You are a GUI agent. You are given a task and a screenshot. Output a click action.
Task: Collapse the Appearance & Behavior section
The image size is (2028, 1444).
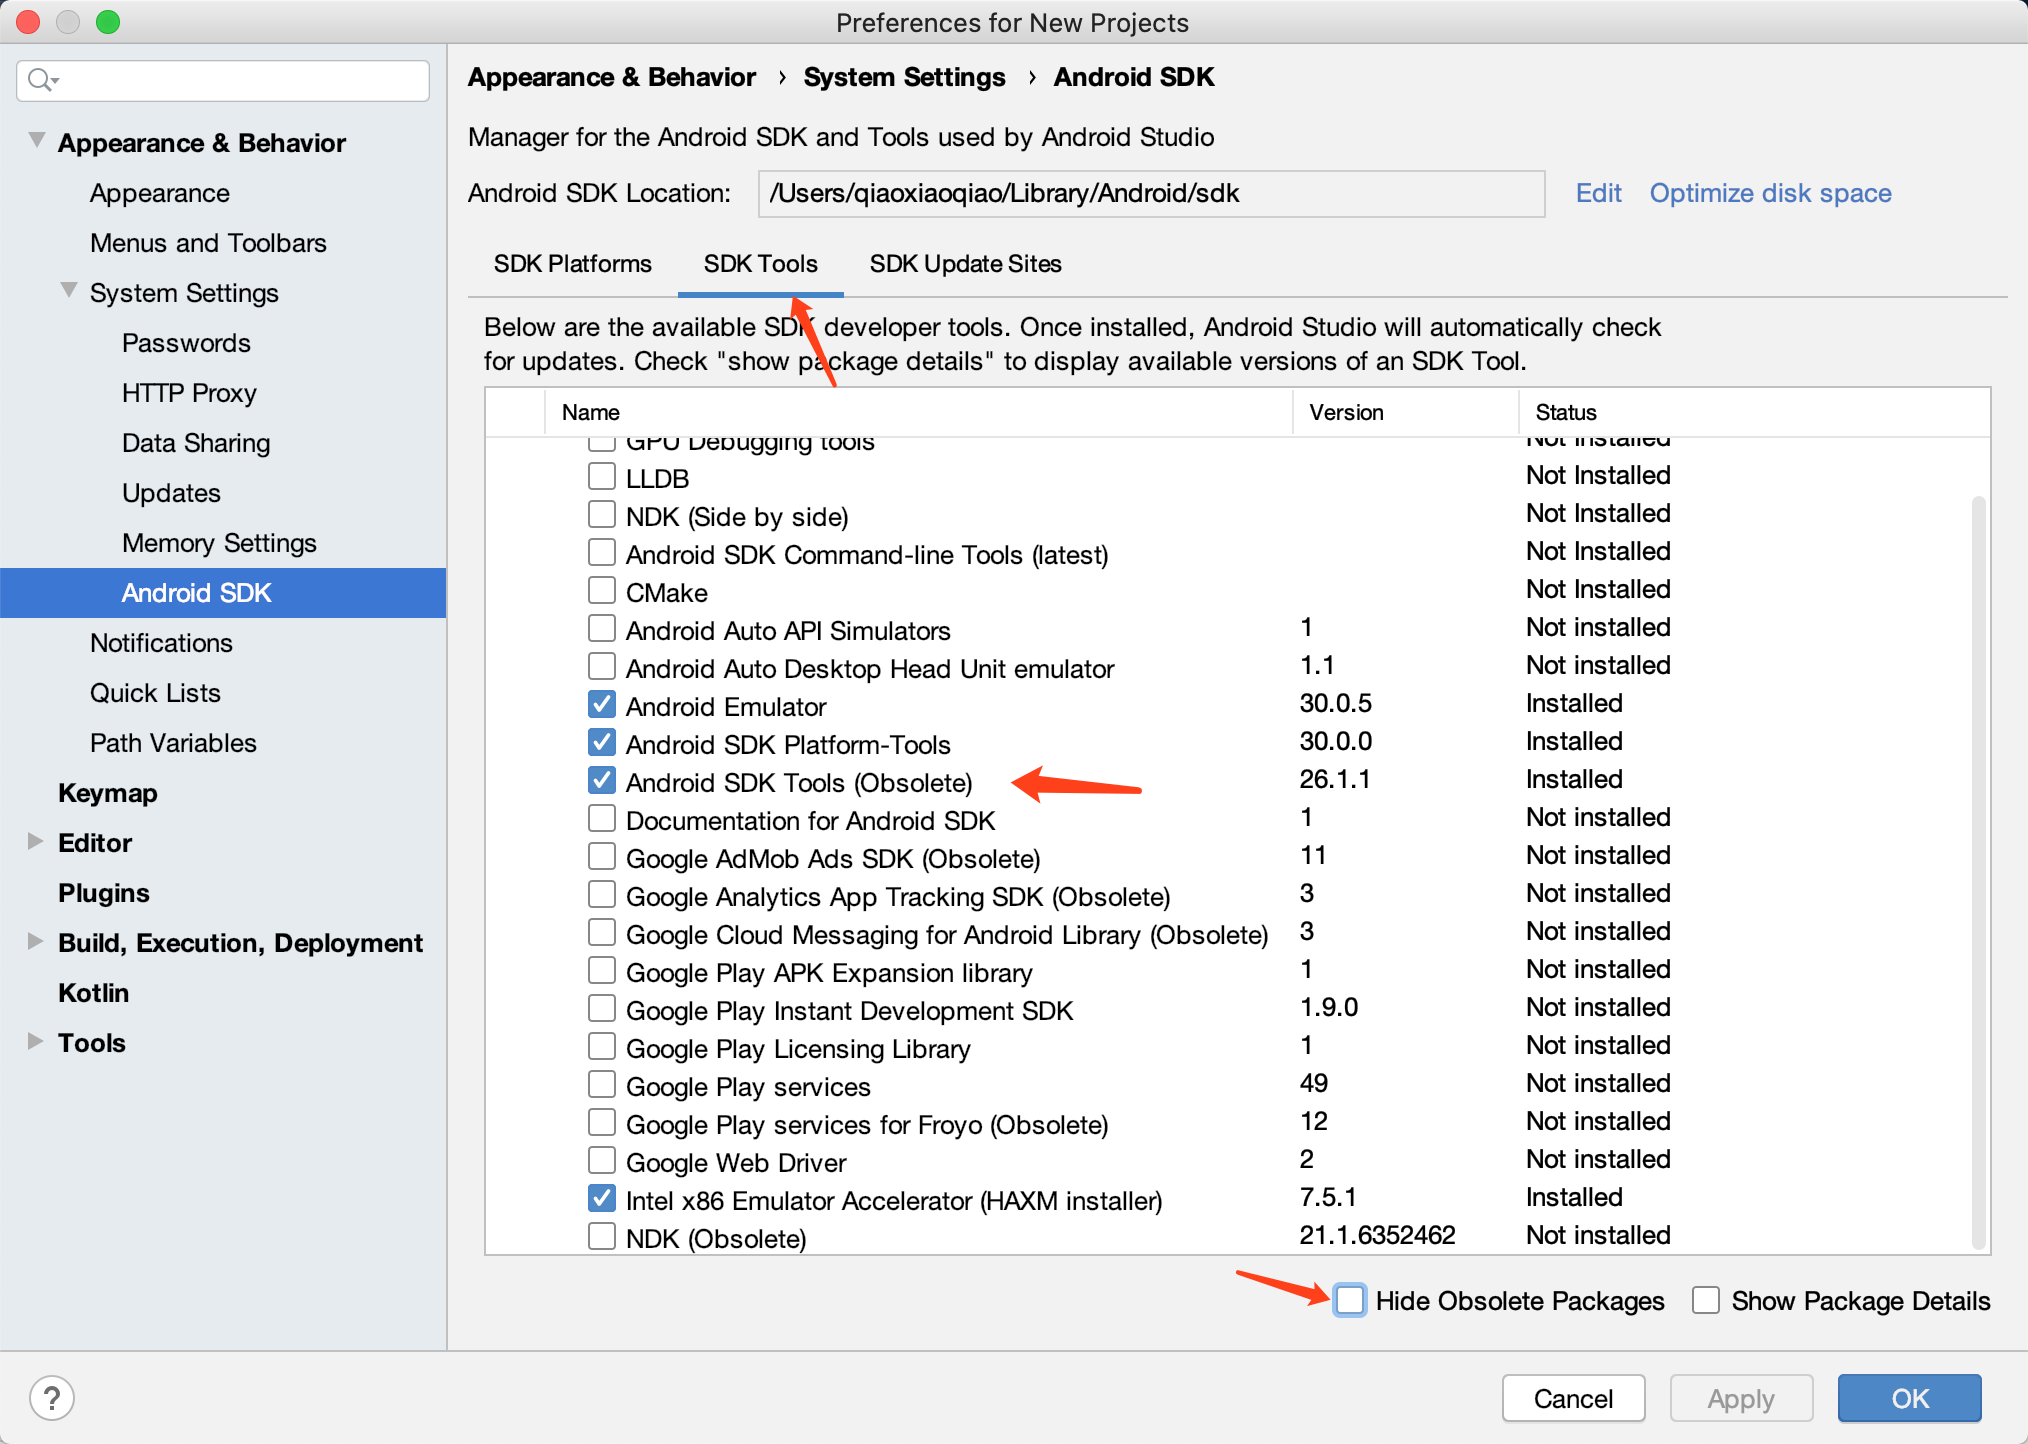tap(37, 140)
